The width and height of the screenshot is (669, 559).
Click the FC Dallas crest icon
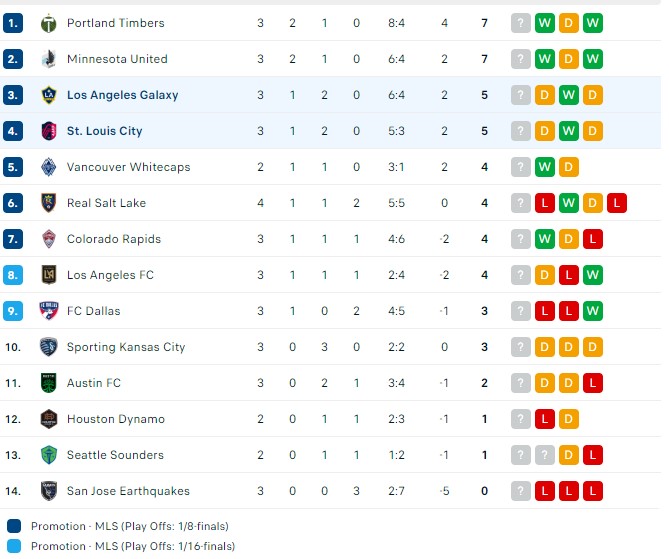coord(49,311)
